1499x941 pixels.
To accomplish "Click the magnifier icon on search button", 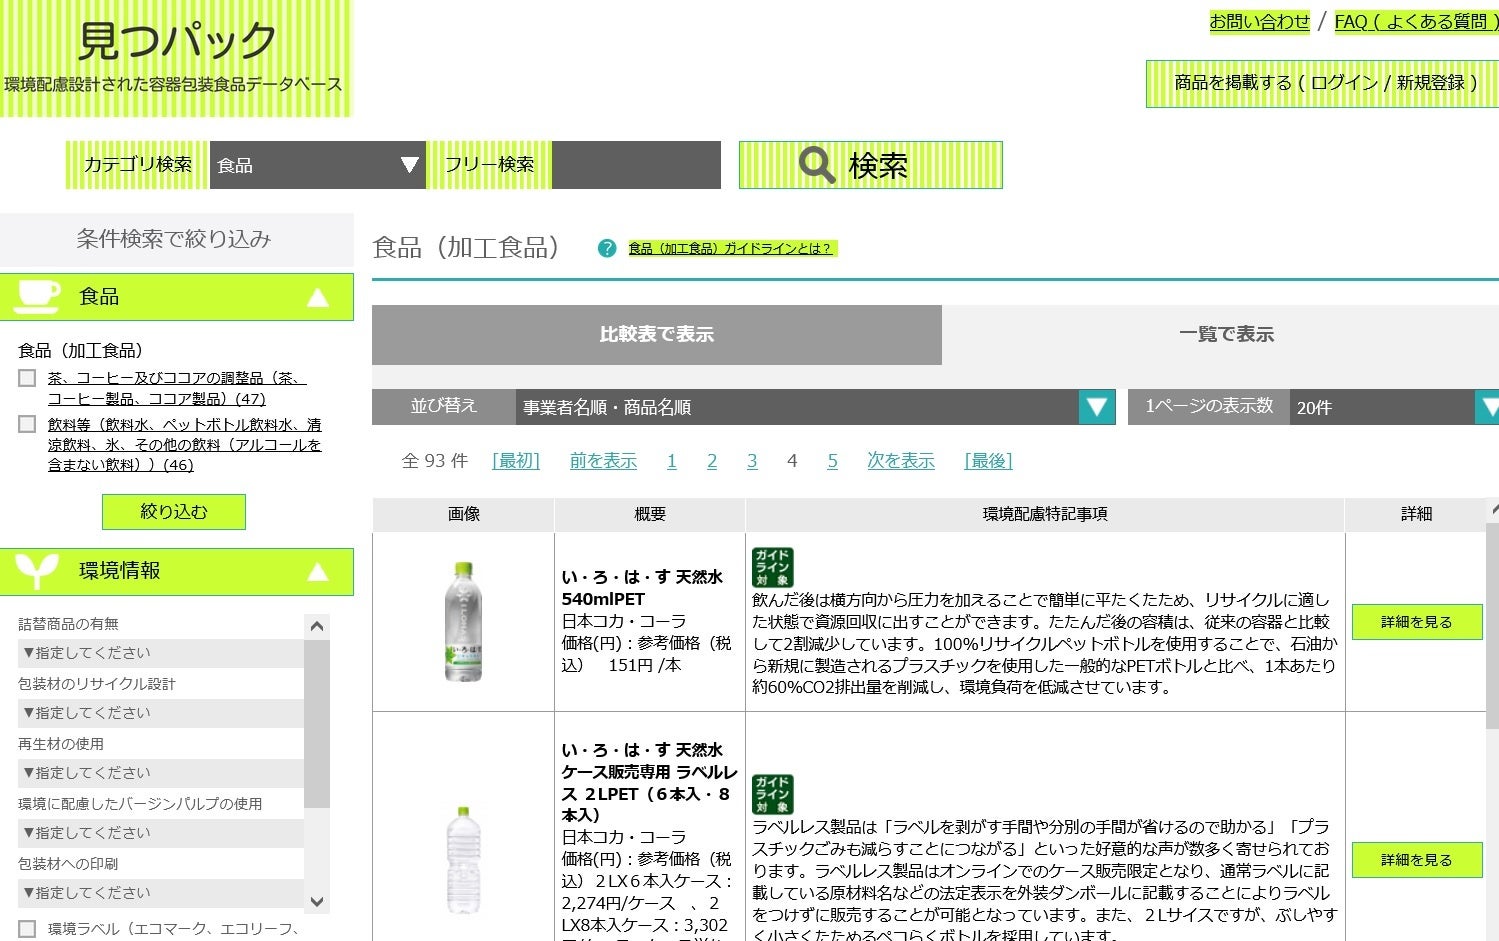I will pyautogui.click(x=816, y=165).
